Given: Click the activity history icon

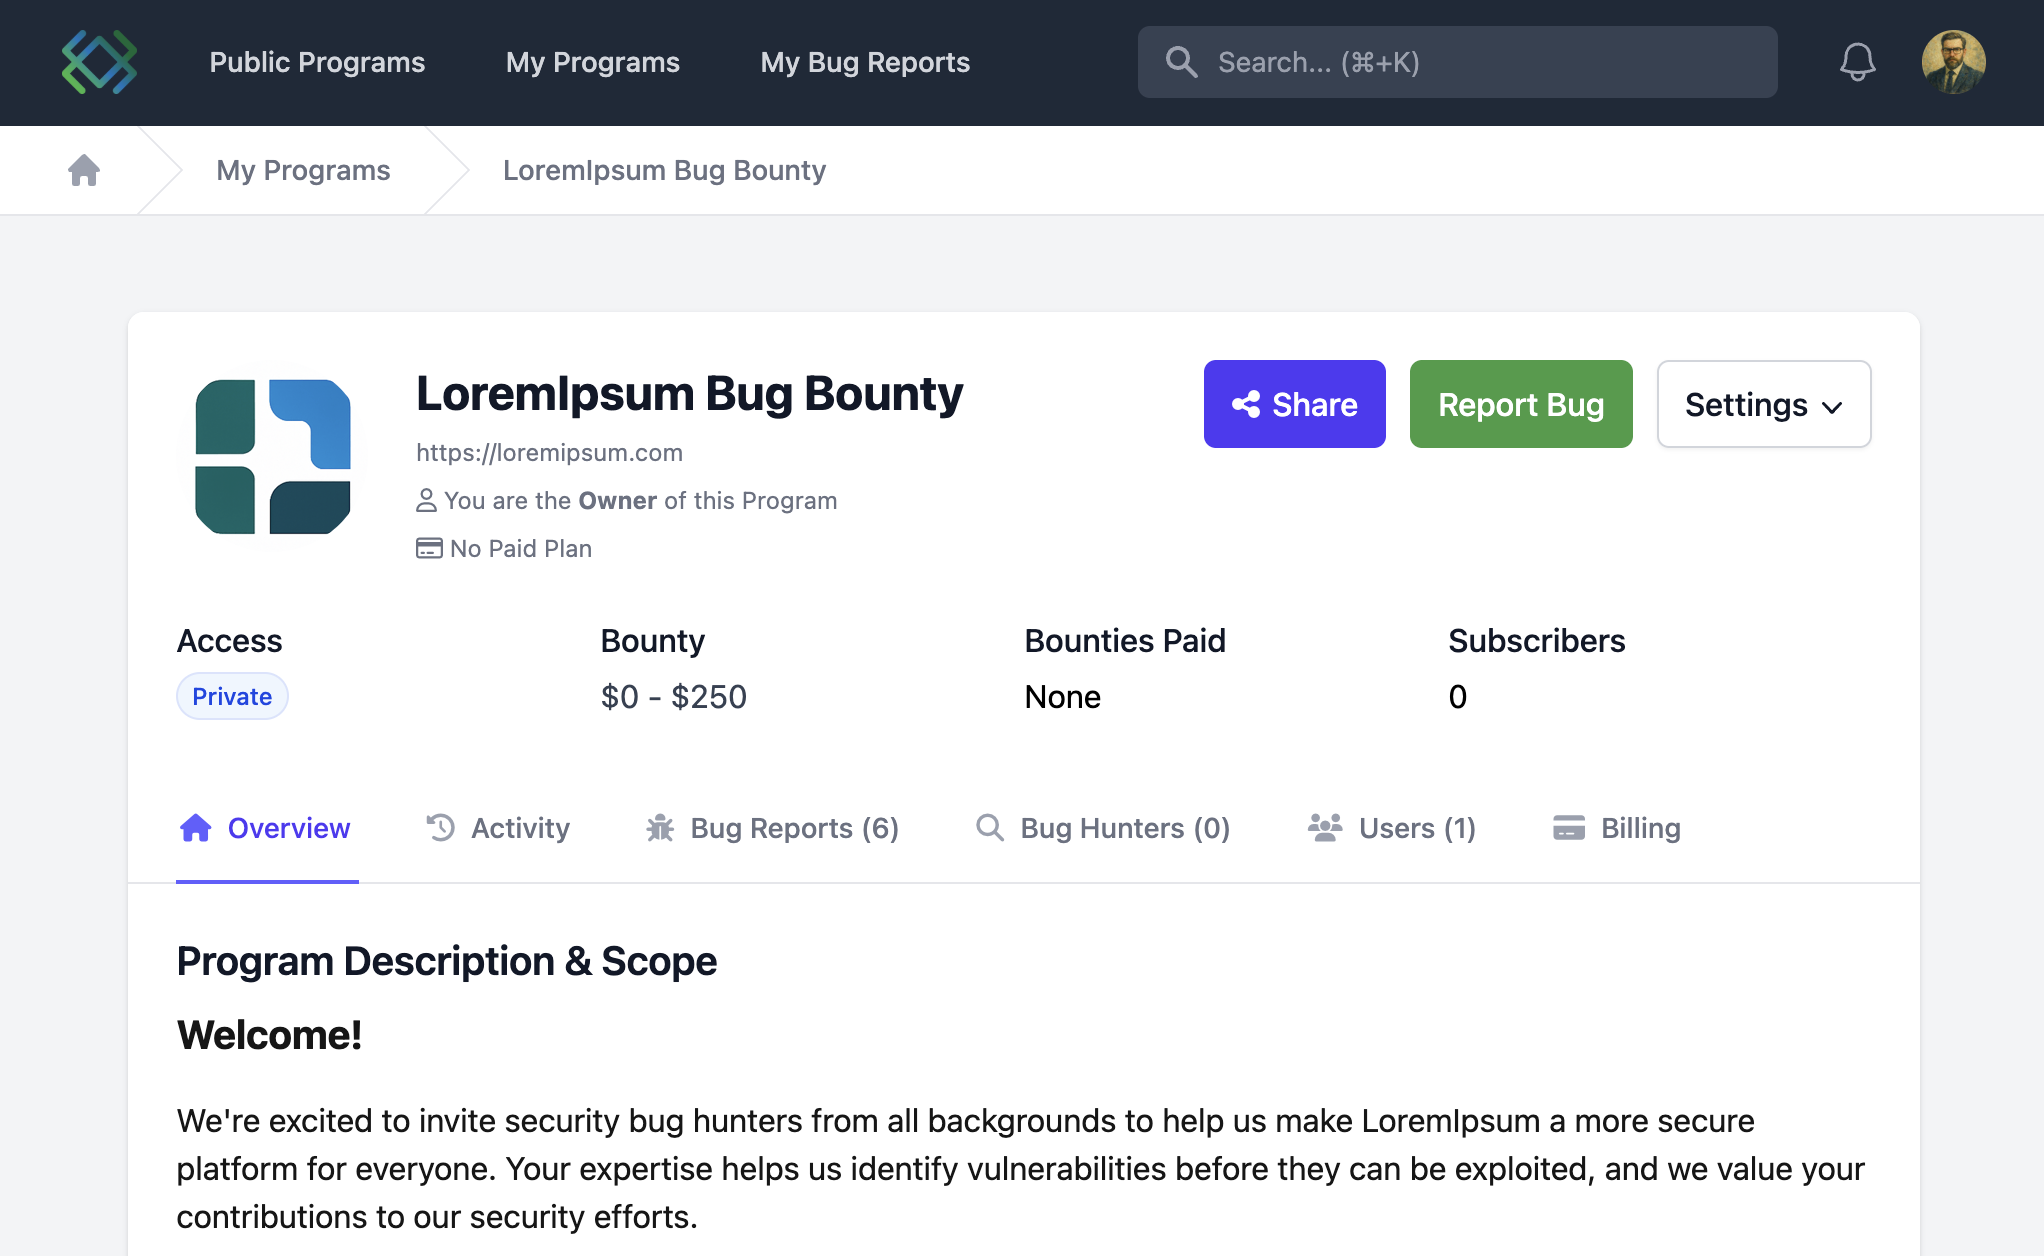Looking at the screenshot, I should point(440,828).
